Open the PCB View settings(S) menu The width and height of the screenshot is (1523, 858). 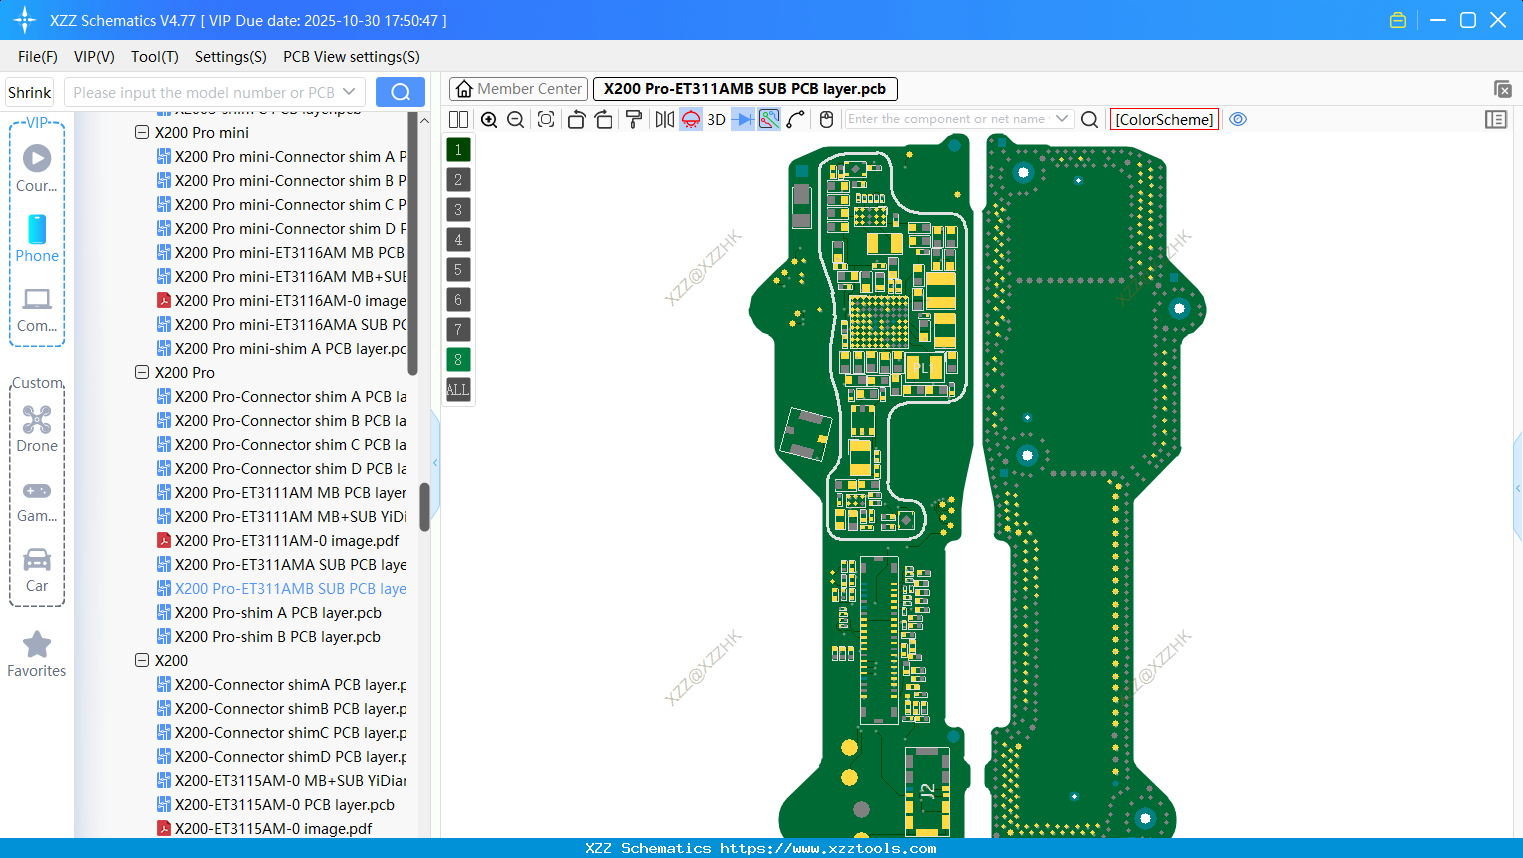click(351, 57)
